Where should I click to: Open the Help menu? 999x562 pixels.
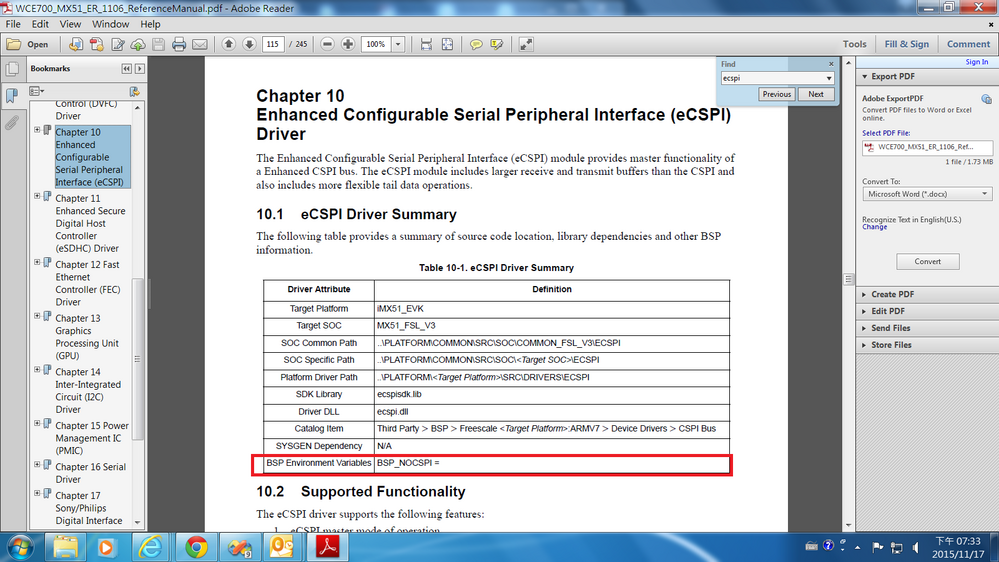pyautogui.click(x=150, y=24)
